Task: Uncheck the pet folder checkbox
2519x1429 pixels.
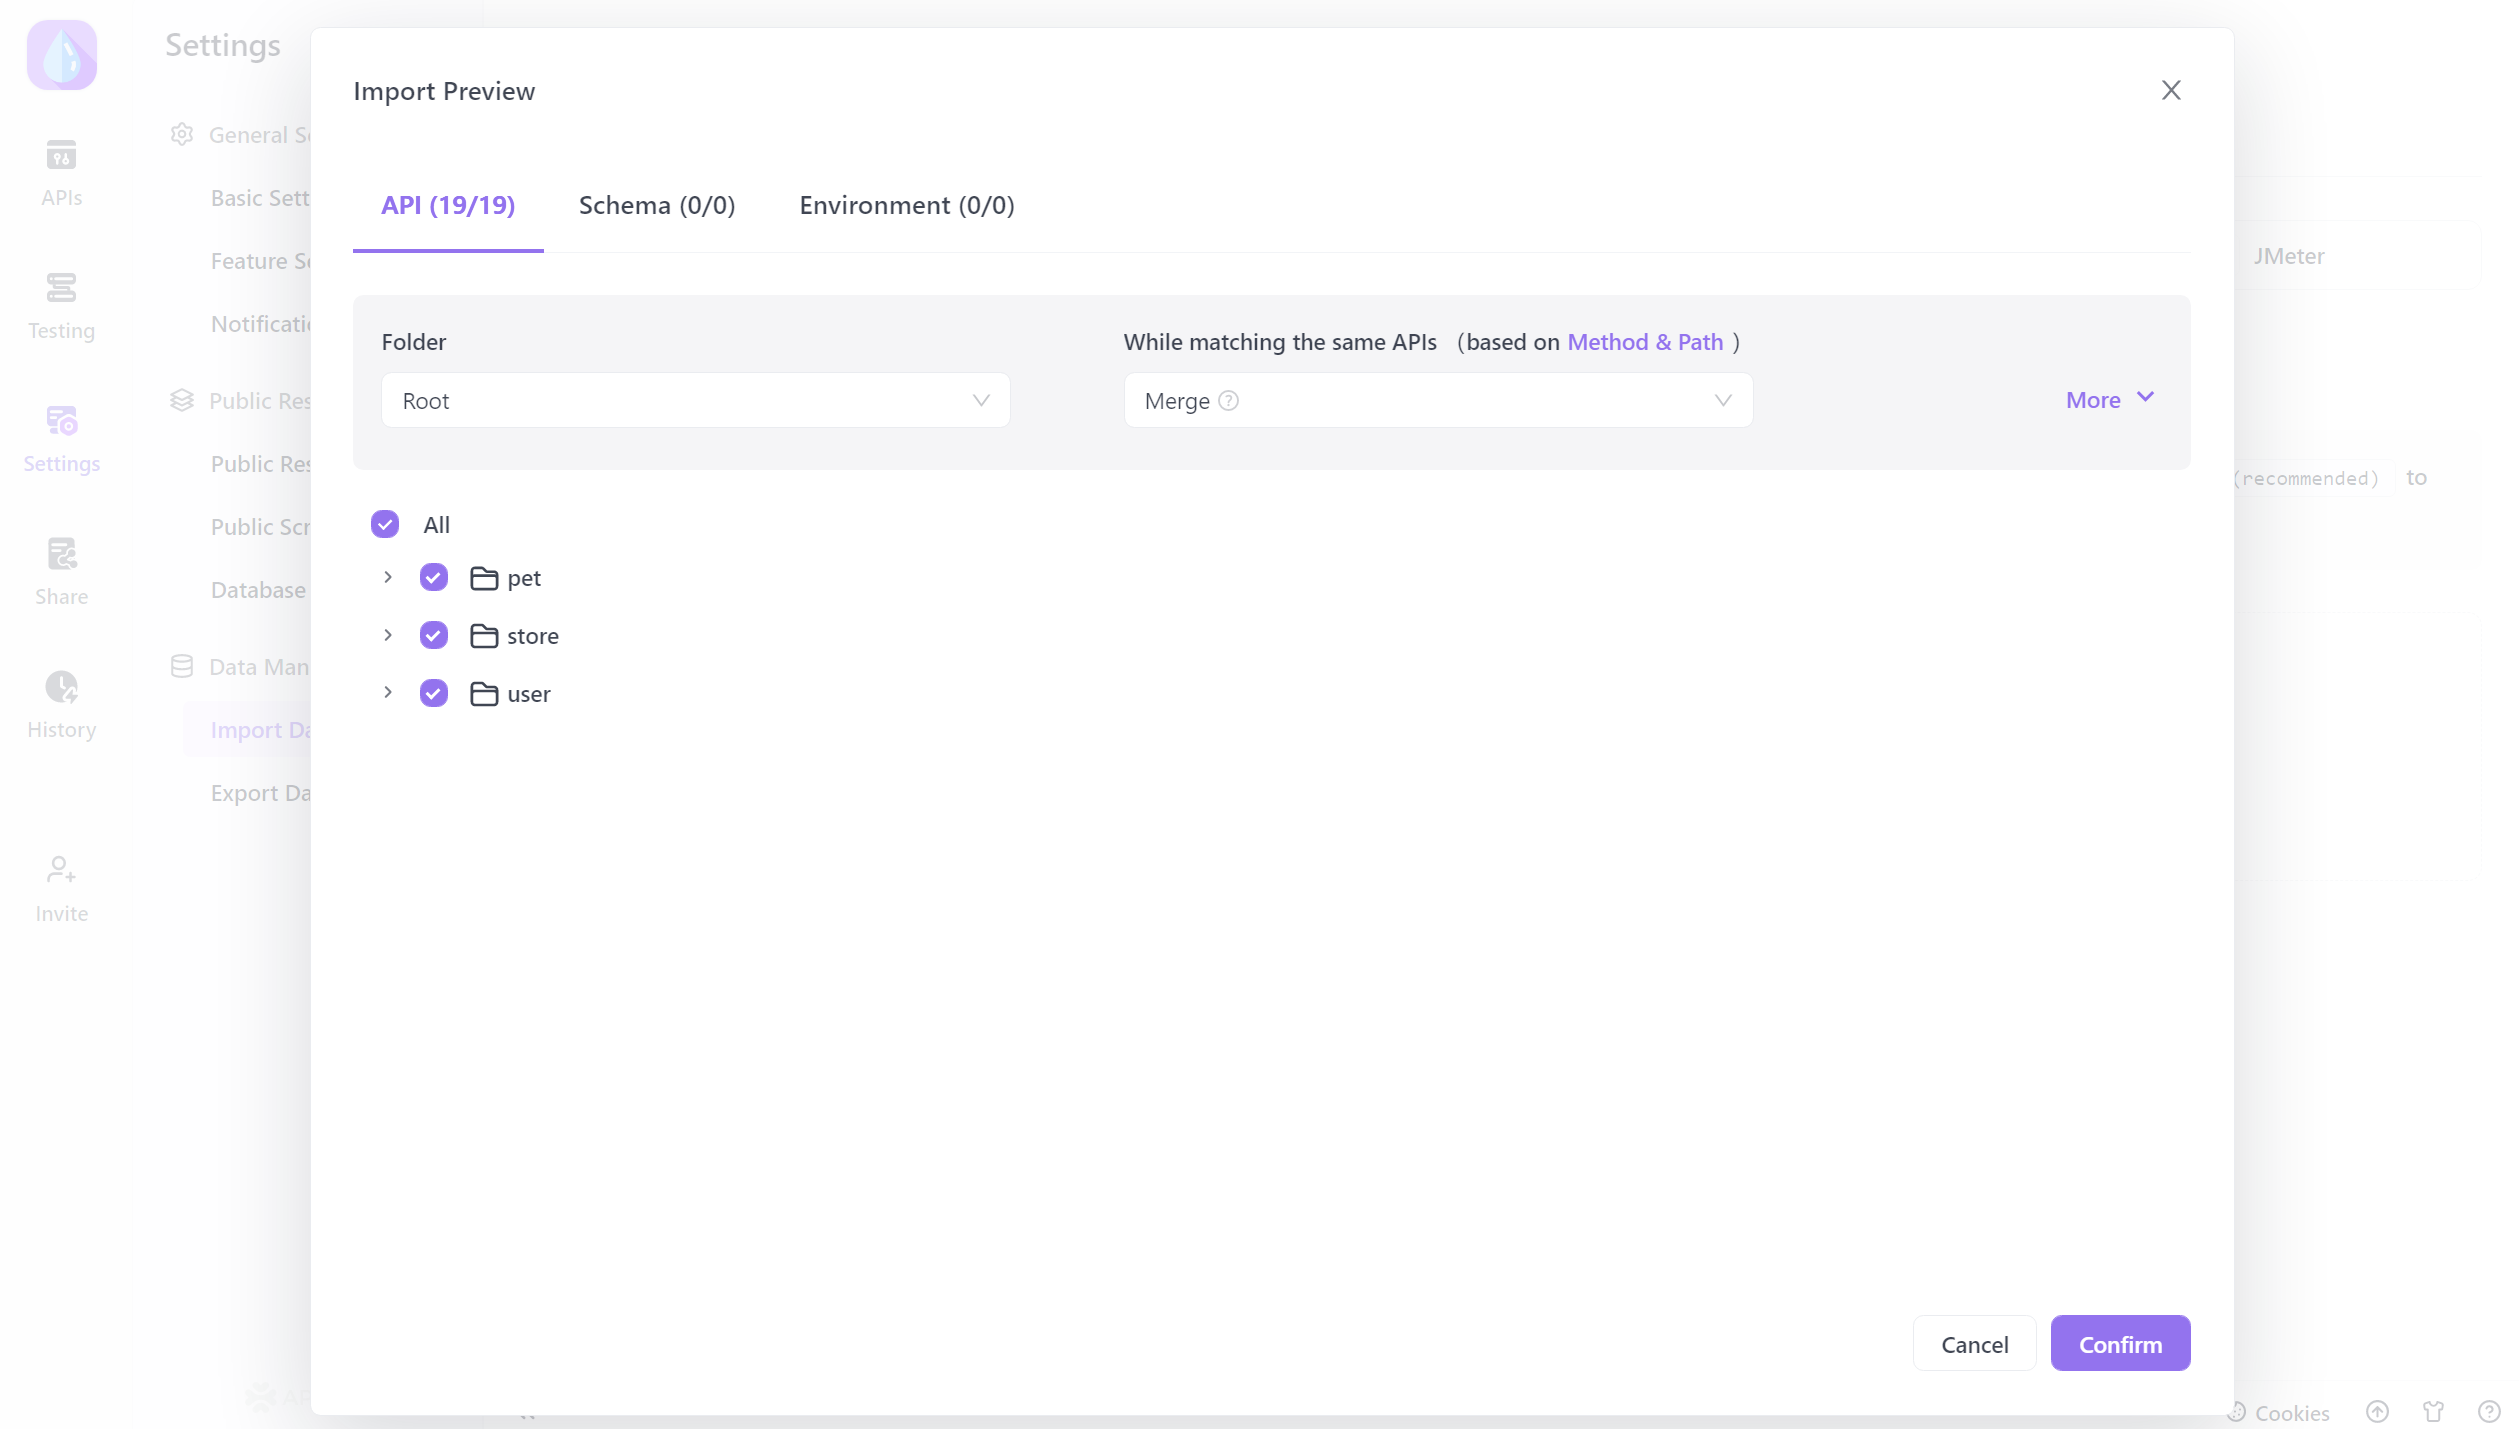Action: coord(434,577)
